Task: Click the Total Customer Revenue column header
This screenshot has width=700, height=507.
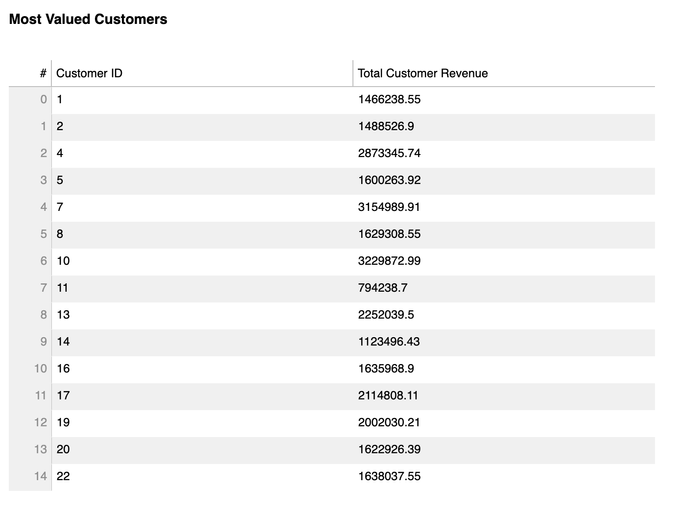Action: (x=422, y=73)
